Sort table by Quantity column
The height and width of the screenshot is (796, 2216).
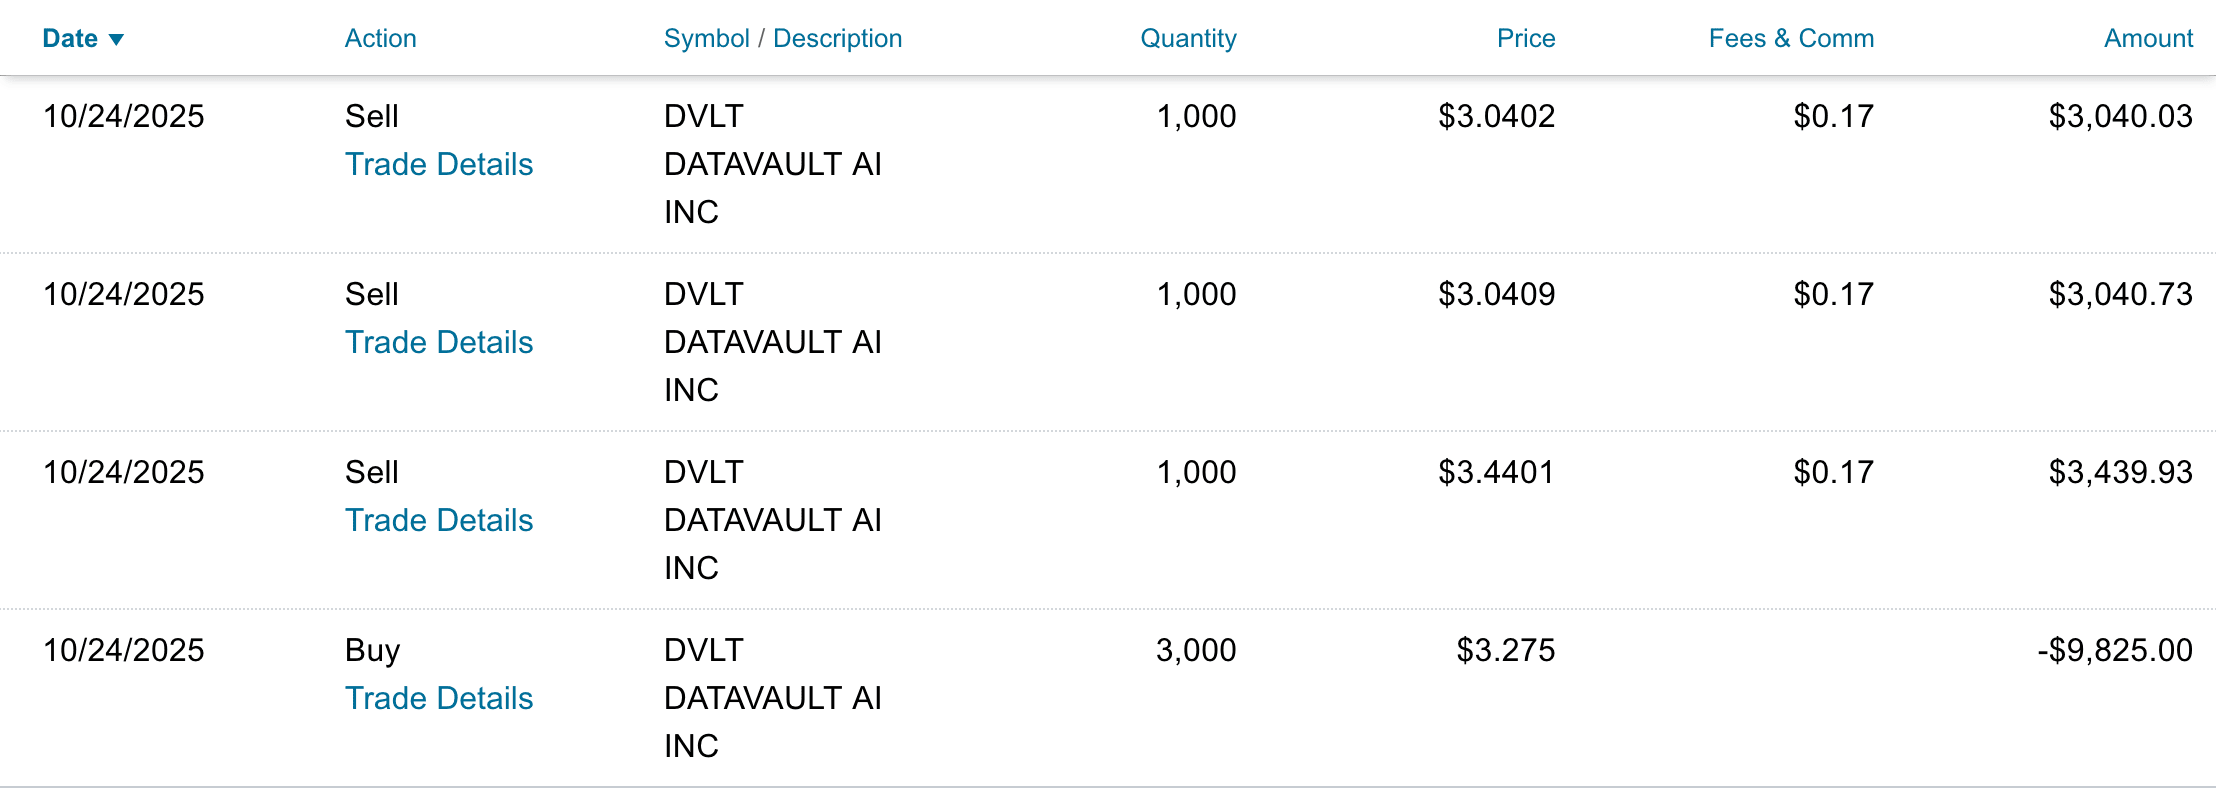1188,39
